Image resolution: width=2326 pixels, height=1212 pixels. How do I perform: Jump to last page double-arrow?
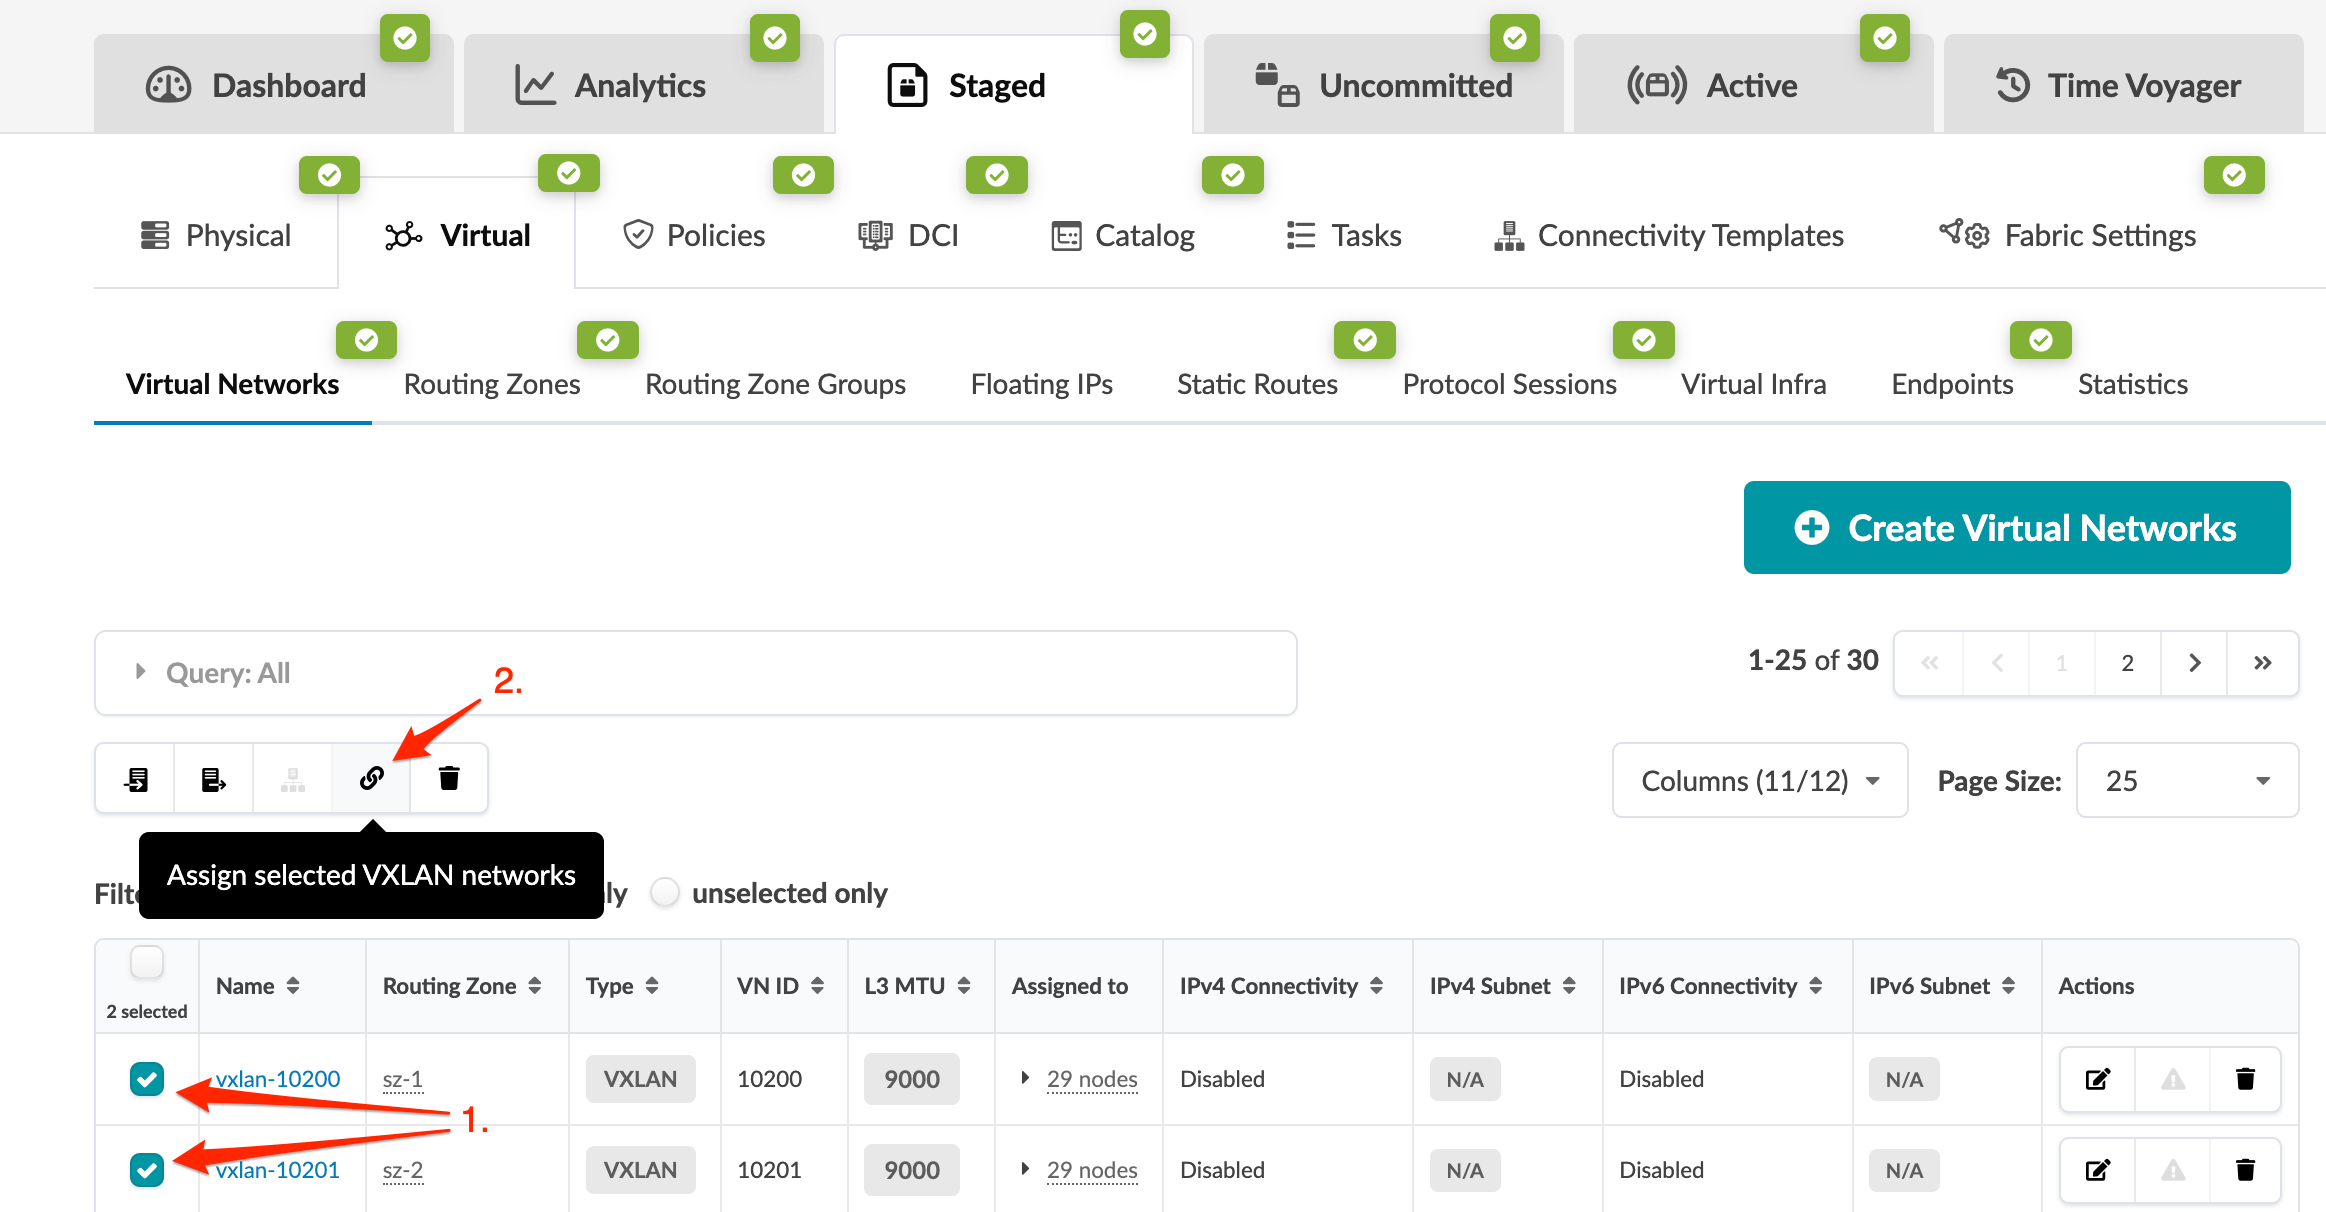2262,663
